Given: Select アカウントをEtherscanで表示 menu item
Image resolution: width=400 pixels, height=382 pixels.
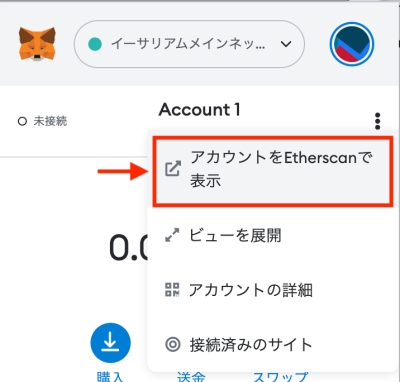Looking at the screenshot, I should click(x=273, y=171).
